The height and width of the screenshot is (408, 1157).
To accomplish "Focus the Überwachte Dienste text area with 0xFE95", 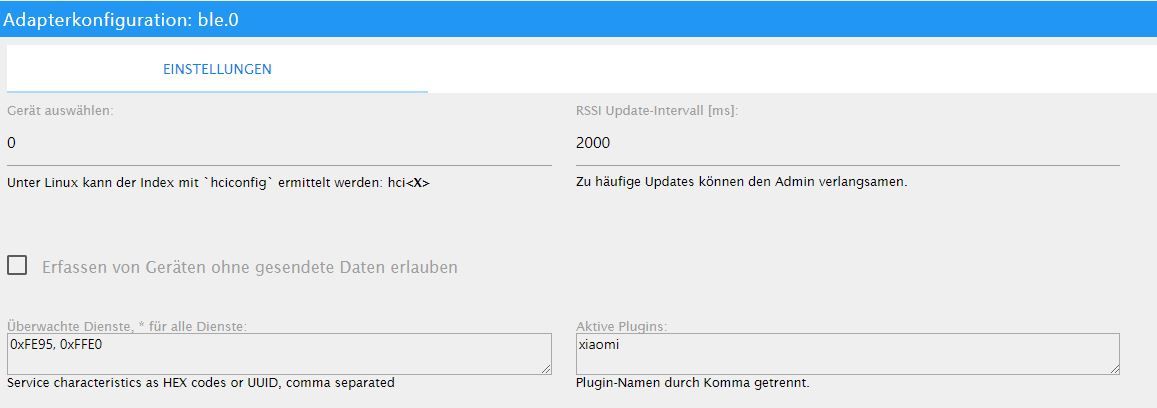I will point(279,353).
